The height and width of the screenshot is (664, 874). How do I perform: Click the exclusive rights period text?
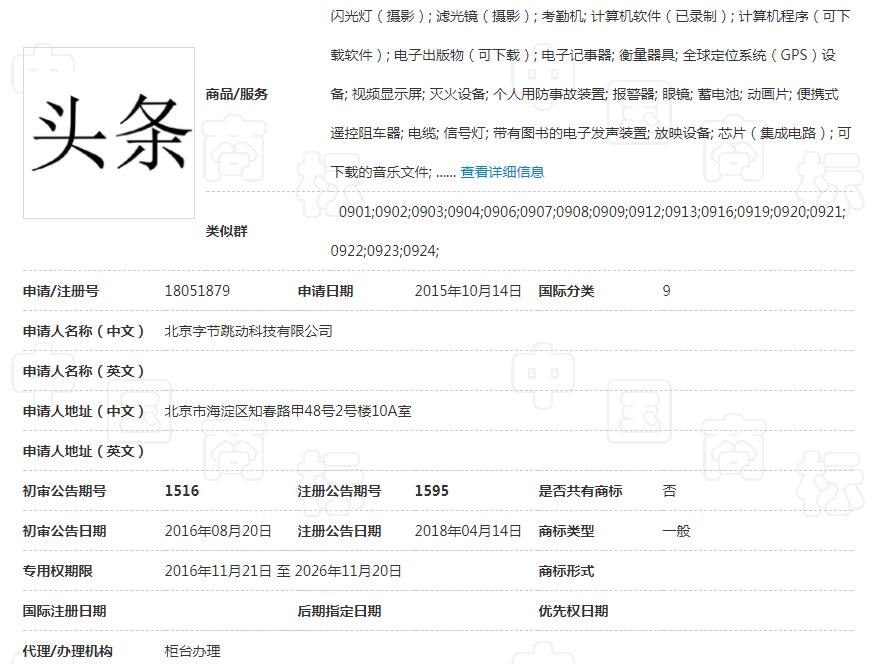tap(284, 570)
